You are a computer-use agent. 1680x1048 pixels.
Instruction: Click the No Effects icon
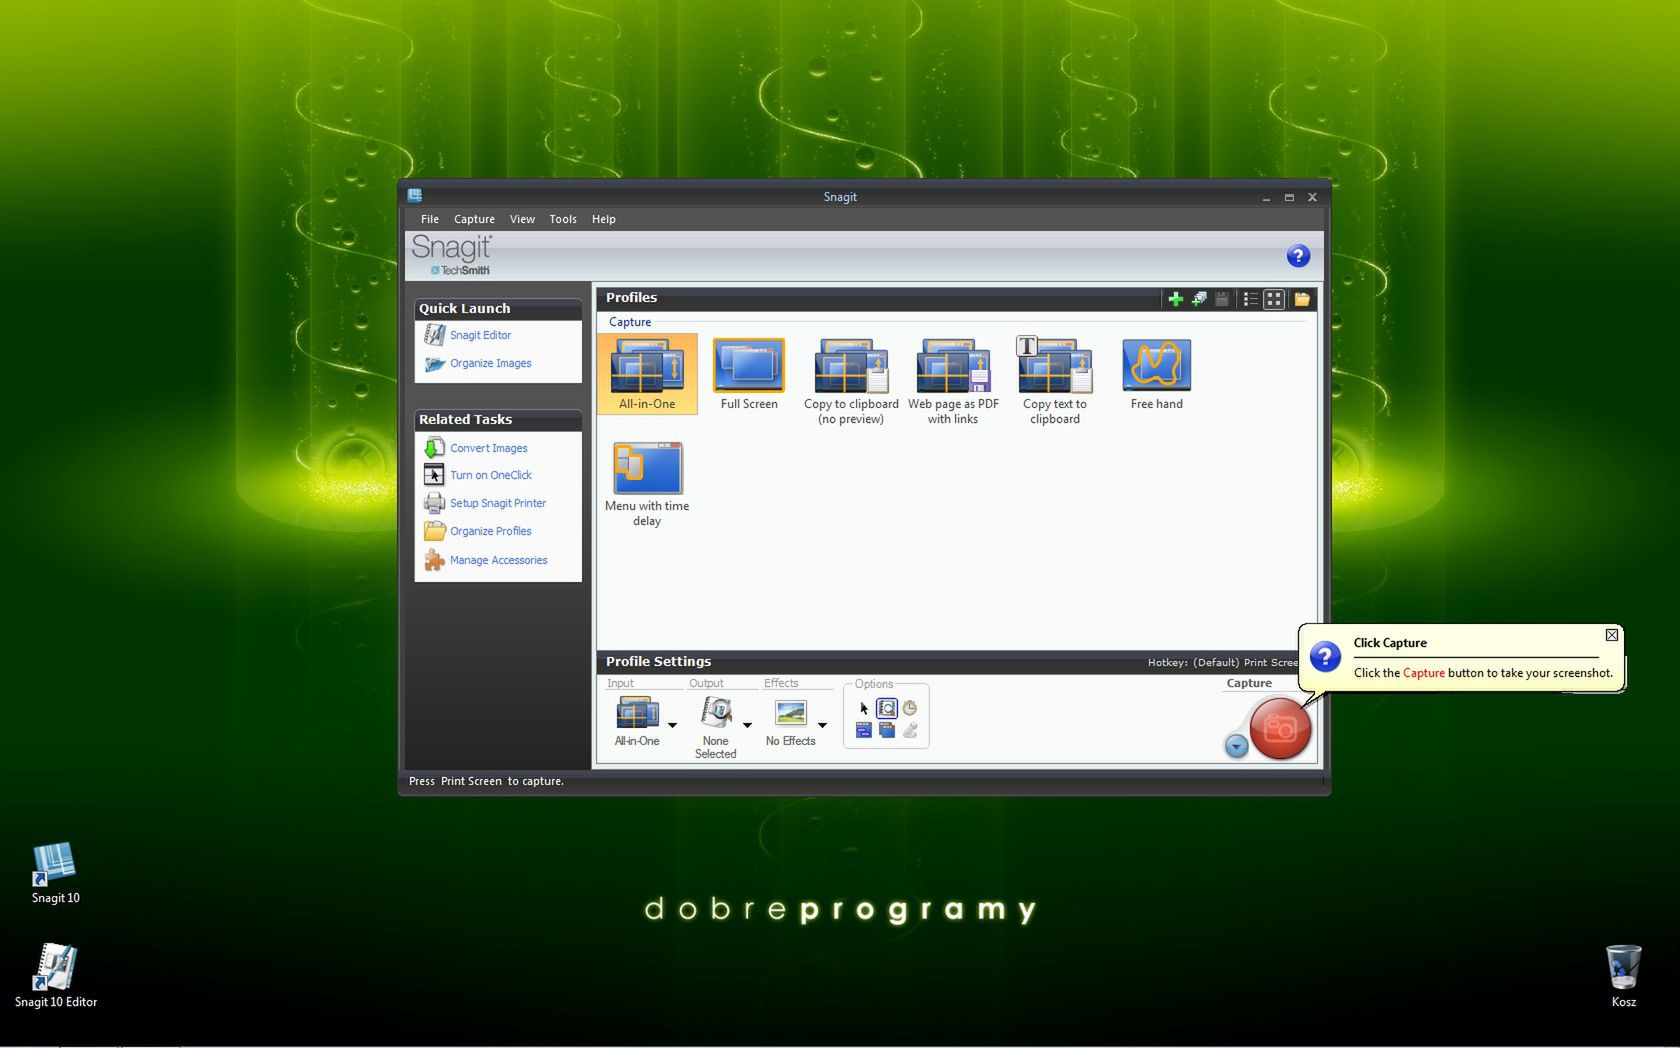click(x=791, y=713)
